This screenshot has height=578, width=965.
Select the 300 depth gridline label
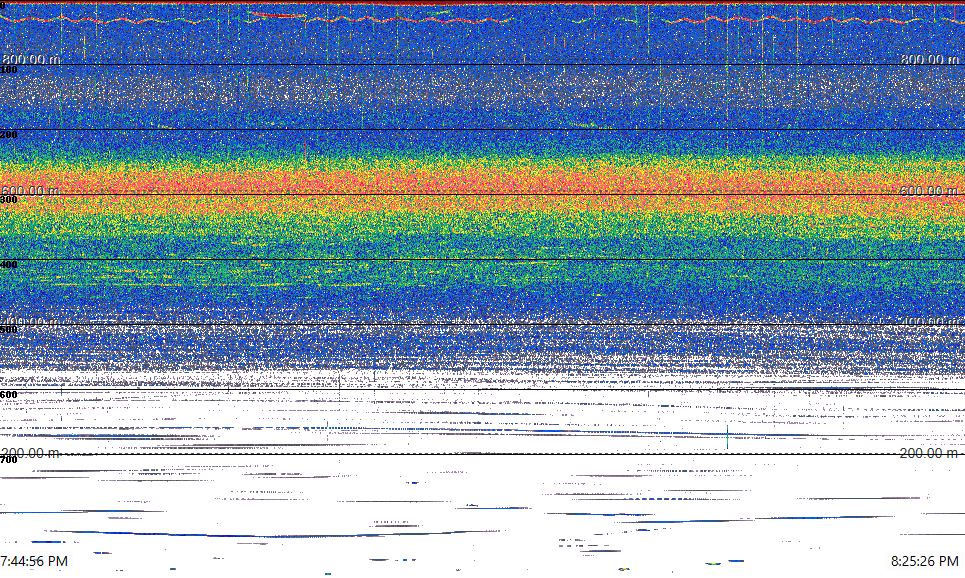click(9, 199)
